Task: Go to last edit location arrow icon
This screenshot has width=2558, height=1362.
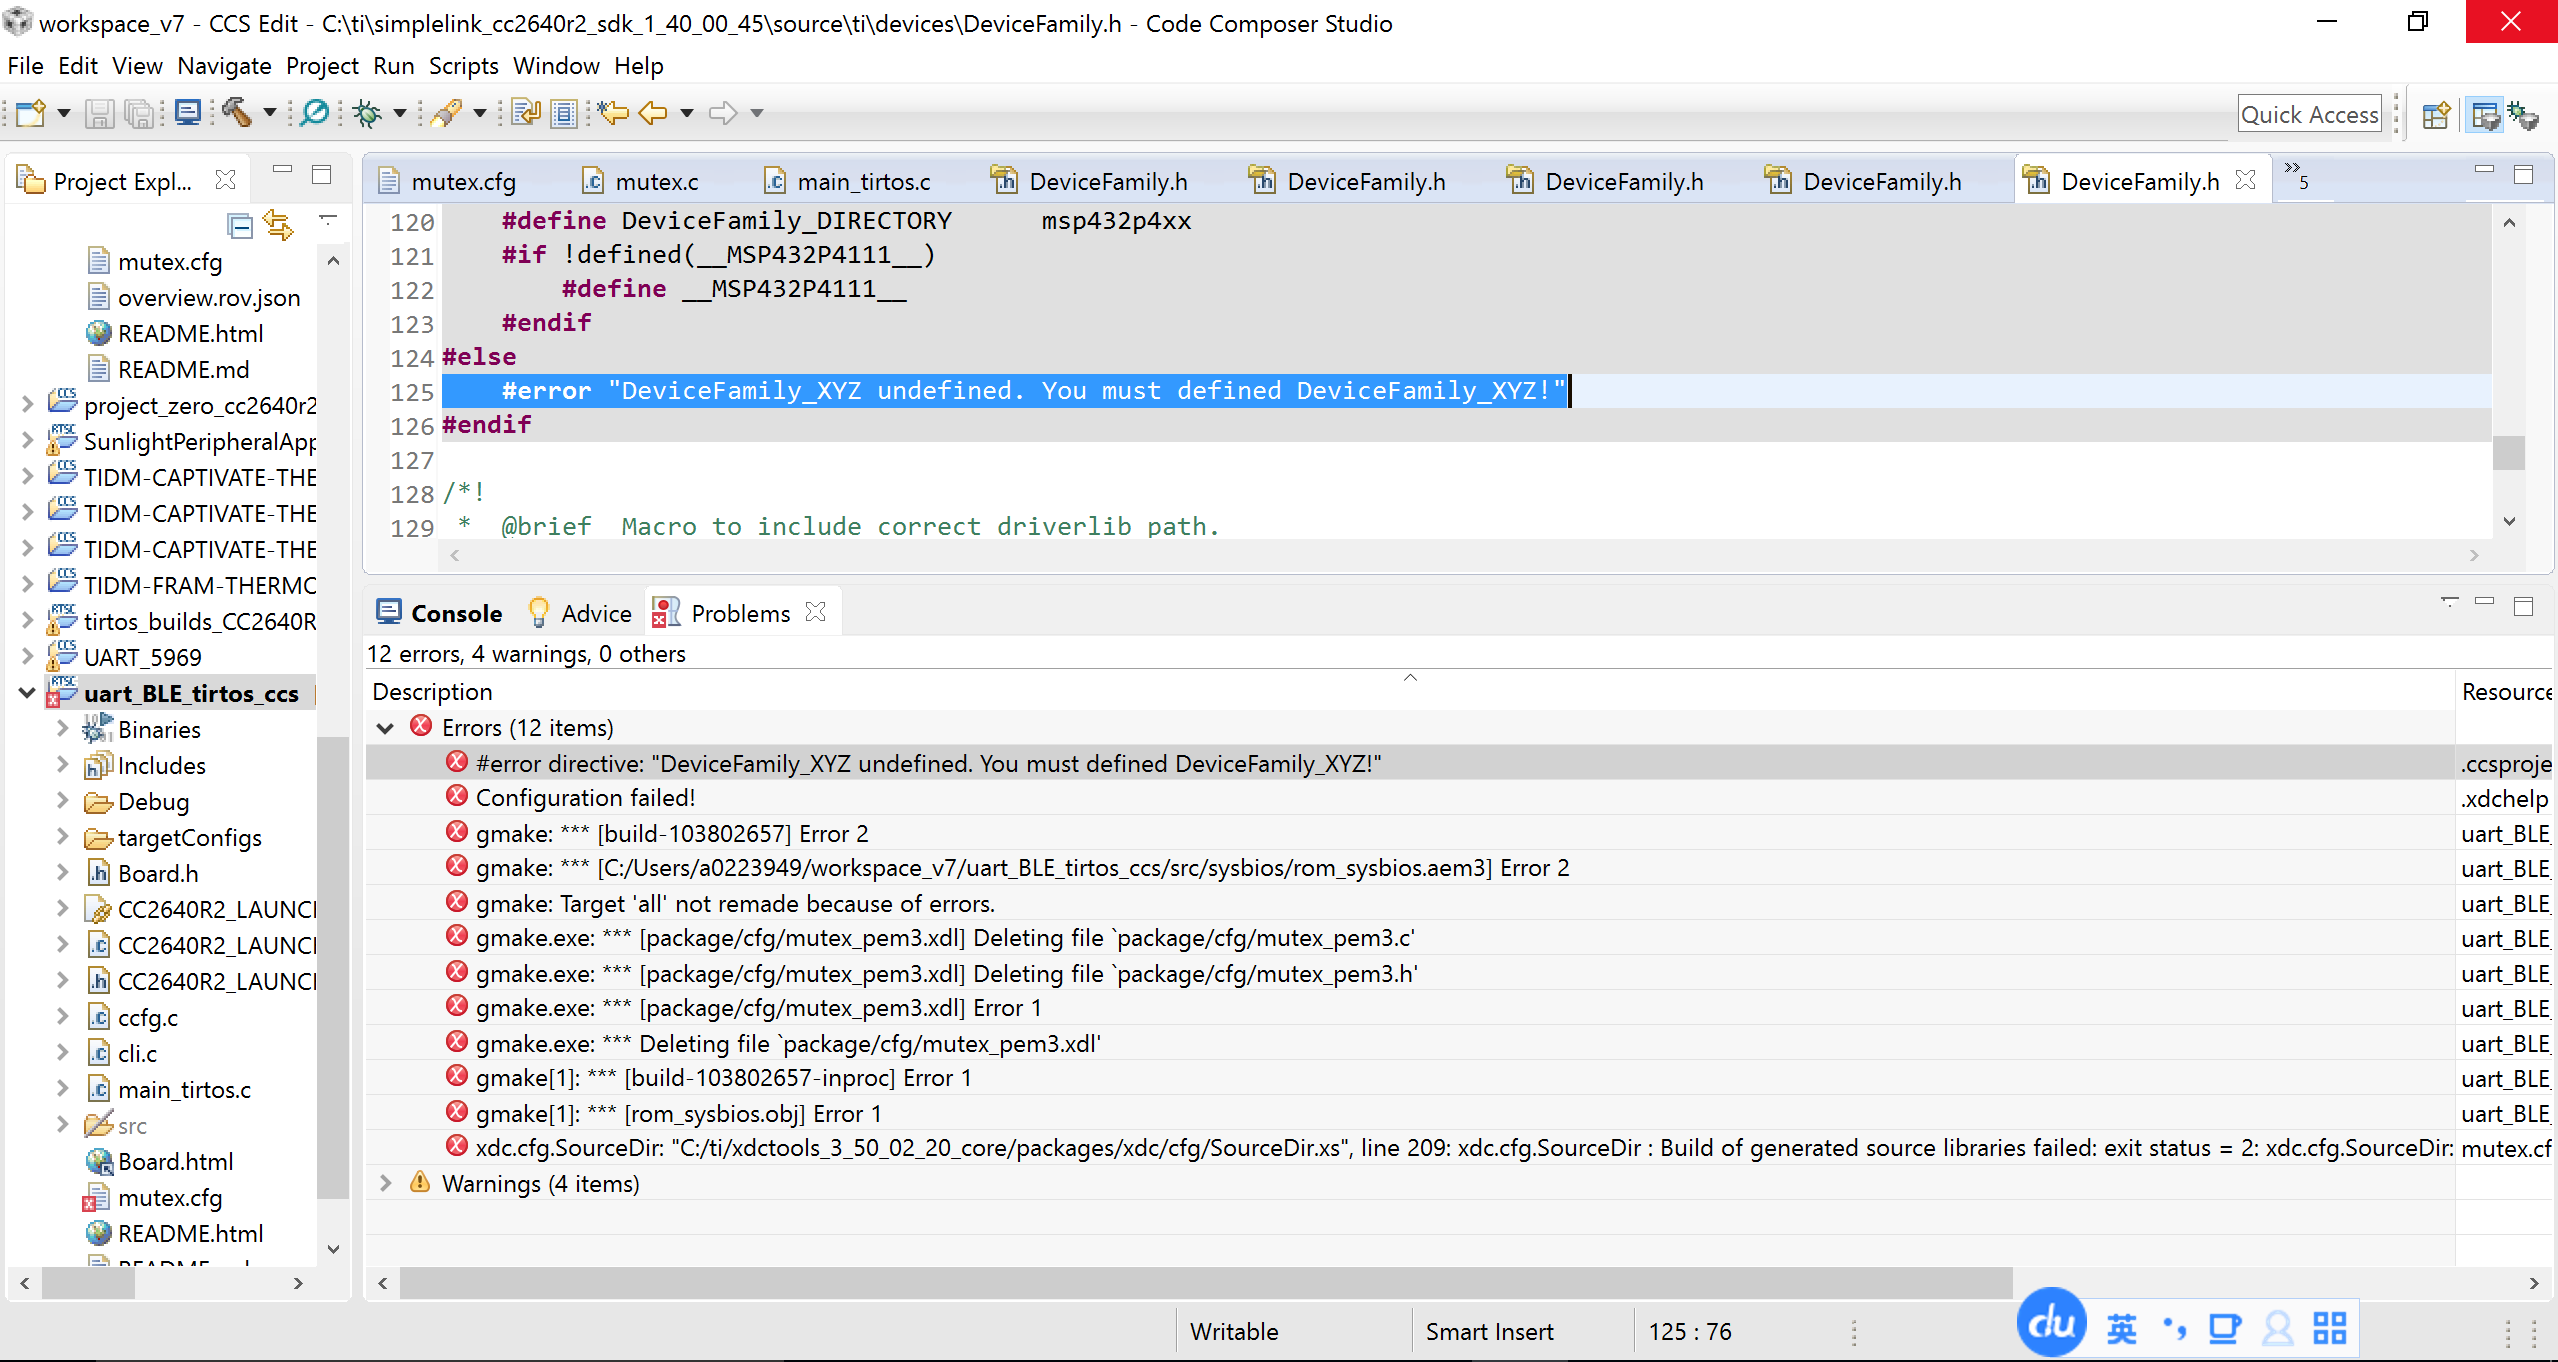Action: [612, 112]
